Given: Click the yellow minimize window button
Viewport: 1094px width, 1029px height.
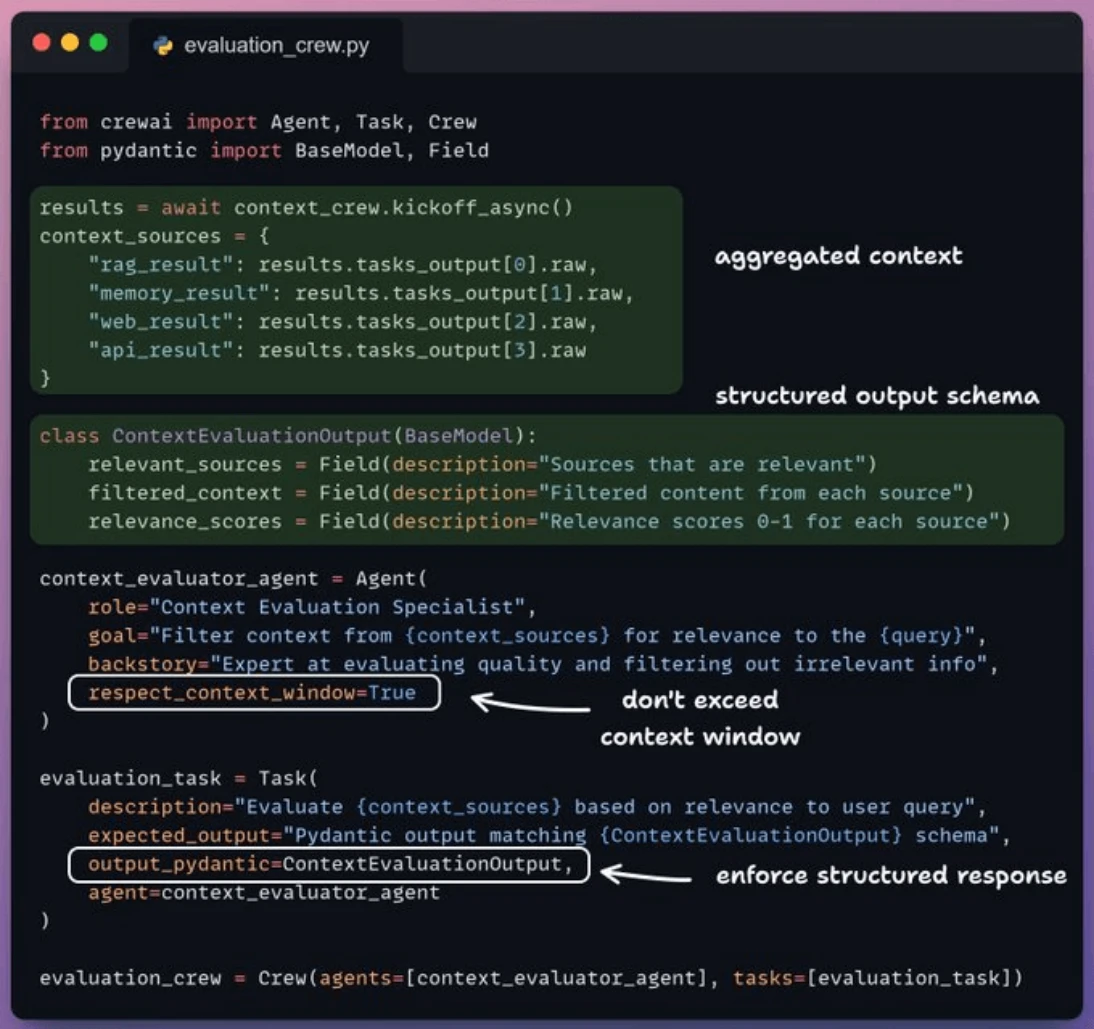Looking at the screenshot, I should pos(70,43).
